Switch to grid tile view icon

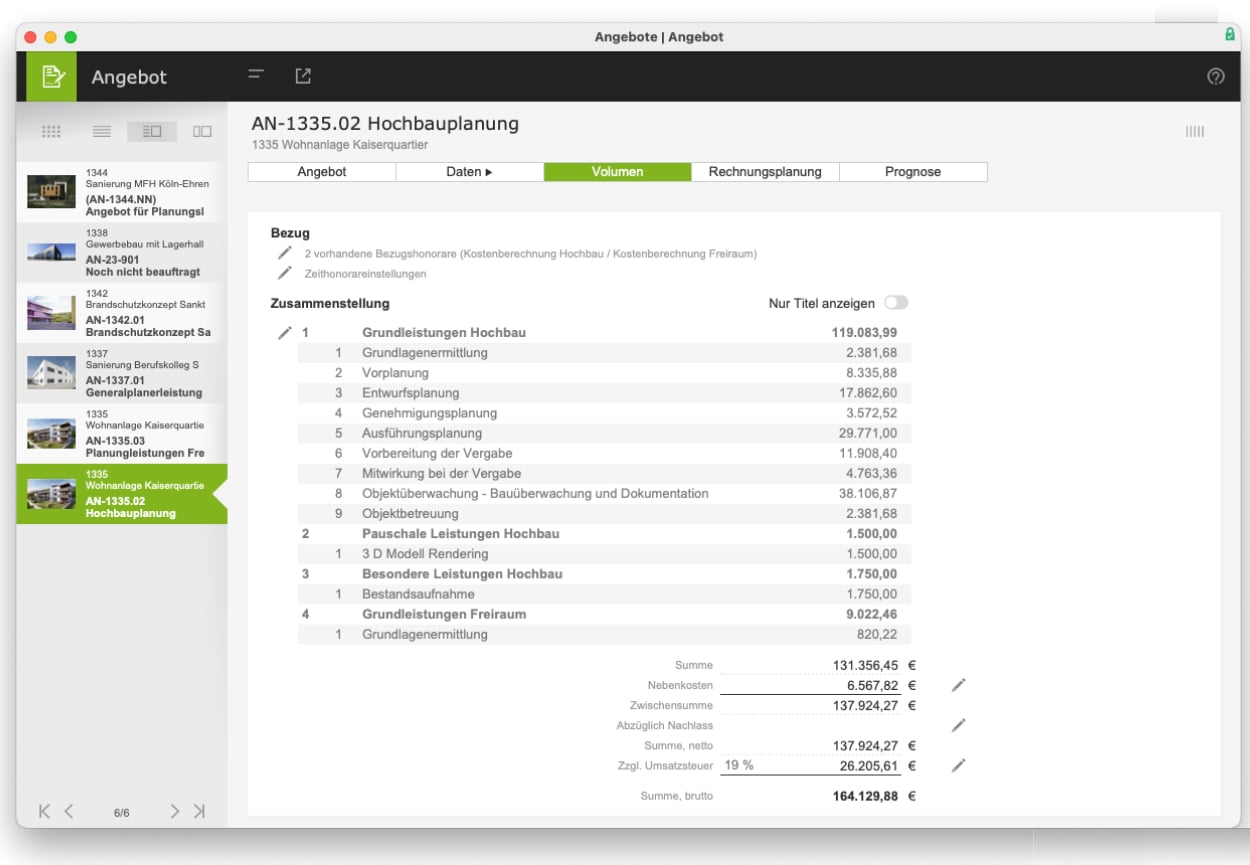tap(51, 131)
